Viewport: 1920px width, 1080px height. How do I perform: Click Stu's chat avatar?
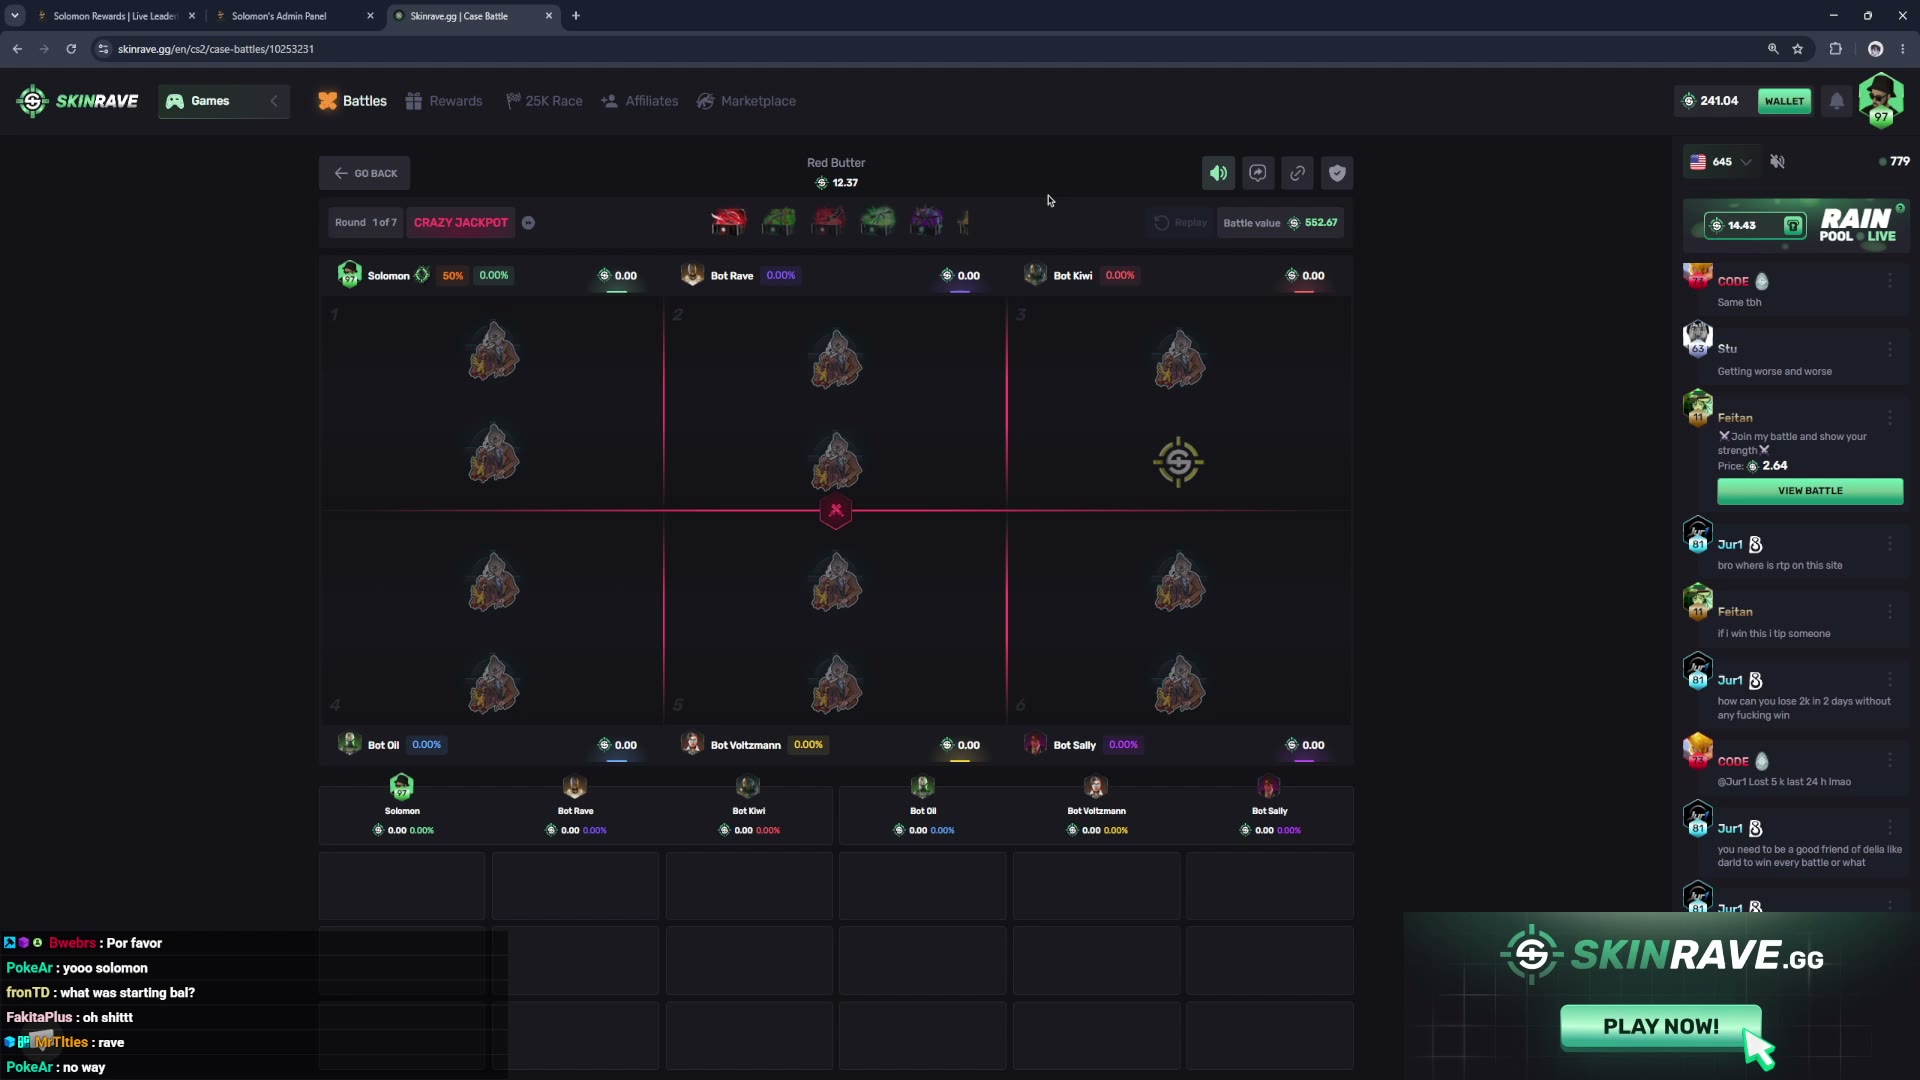click(x=1697, y=339)
